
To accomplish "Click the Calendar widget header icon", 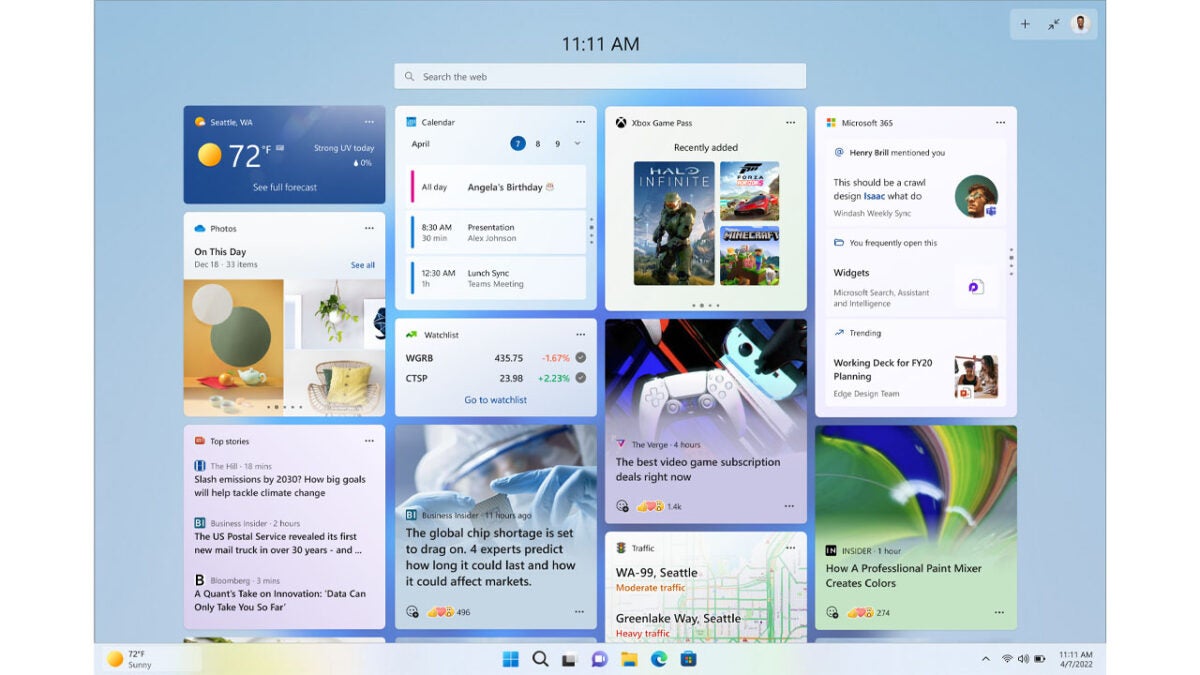I will click(x=411, y=122).
